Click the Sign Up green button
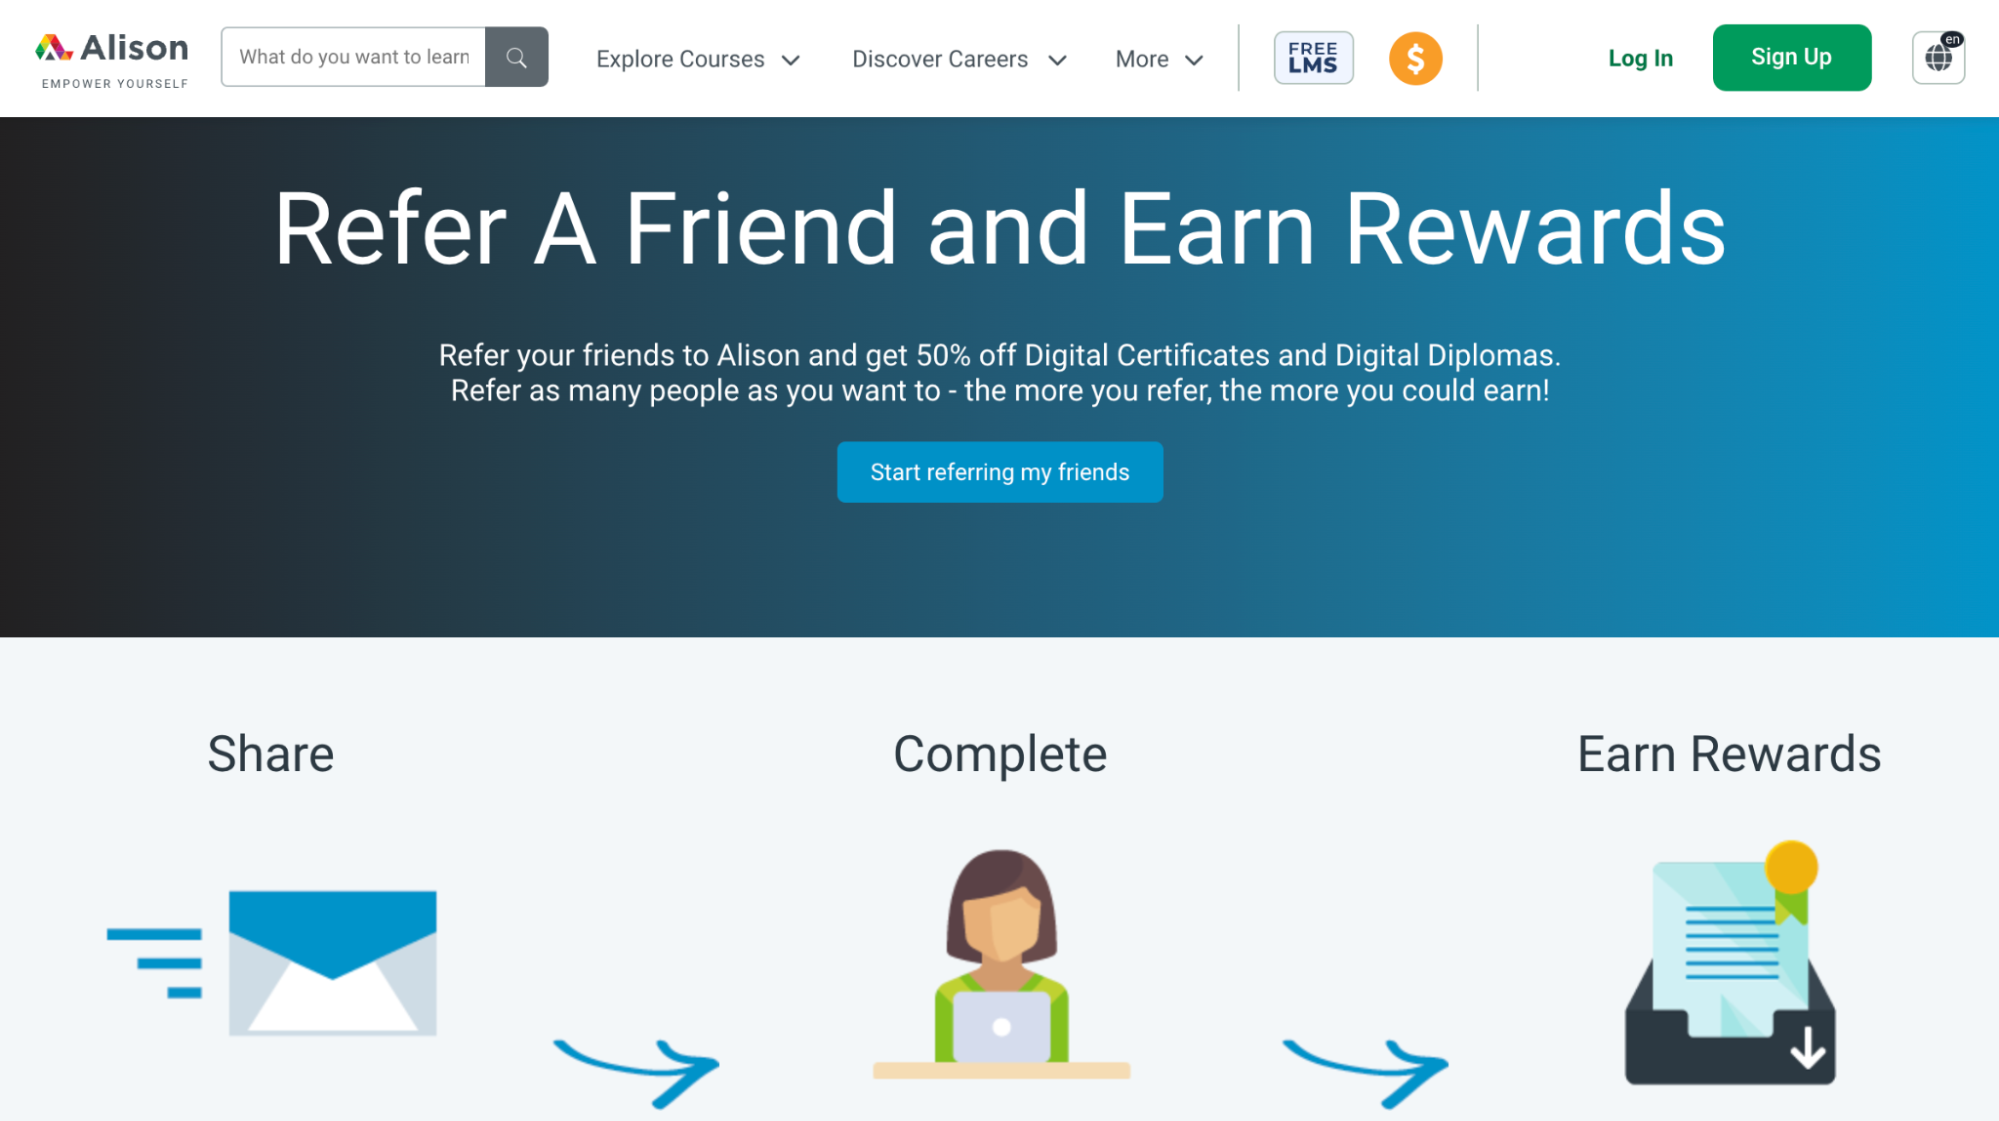 [1792, 56]
